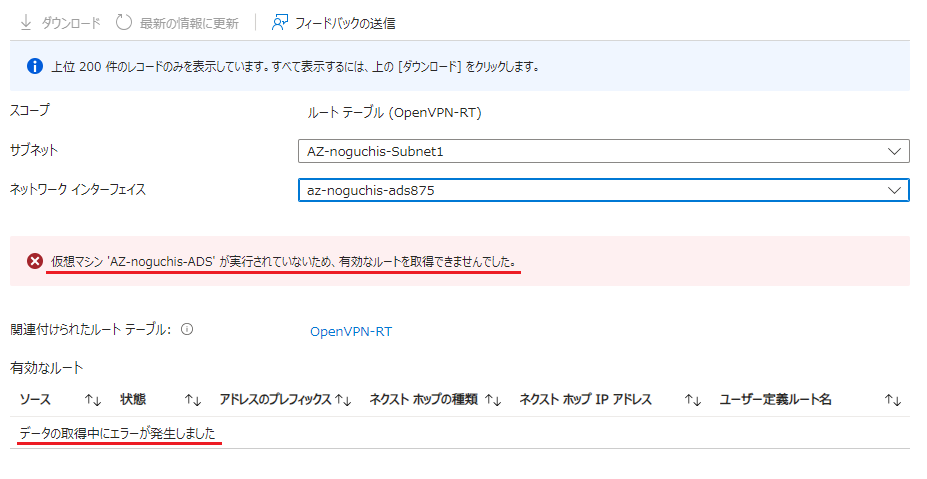Click the ネクスト ホップ IP アドレス header text
The height and width of the screenshot is (479, 927).
click(586, 399)
